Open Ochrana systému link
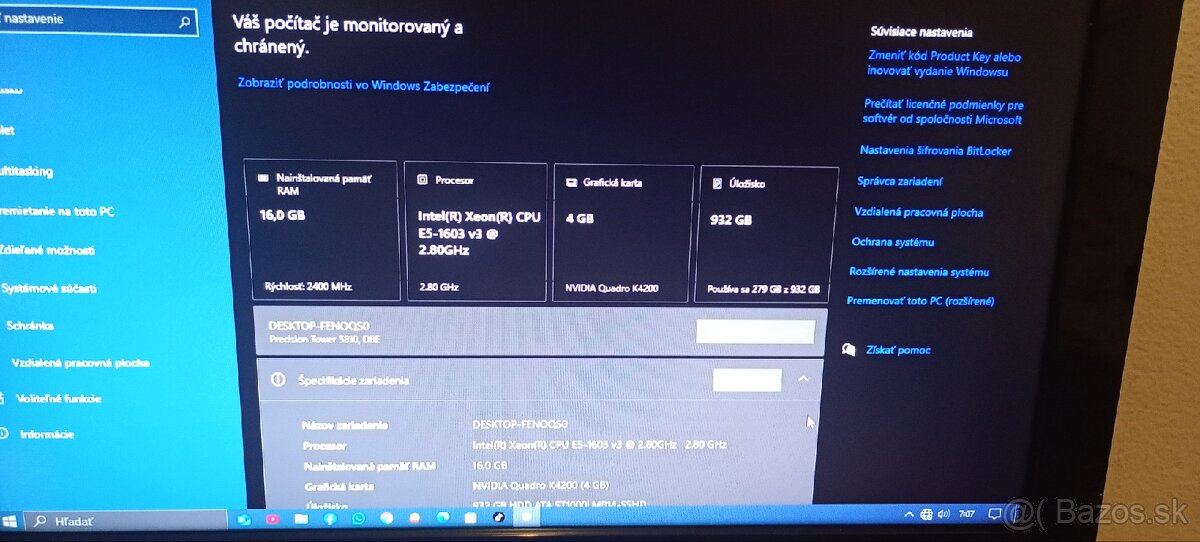1200x542 pixels. click(892, 242)
